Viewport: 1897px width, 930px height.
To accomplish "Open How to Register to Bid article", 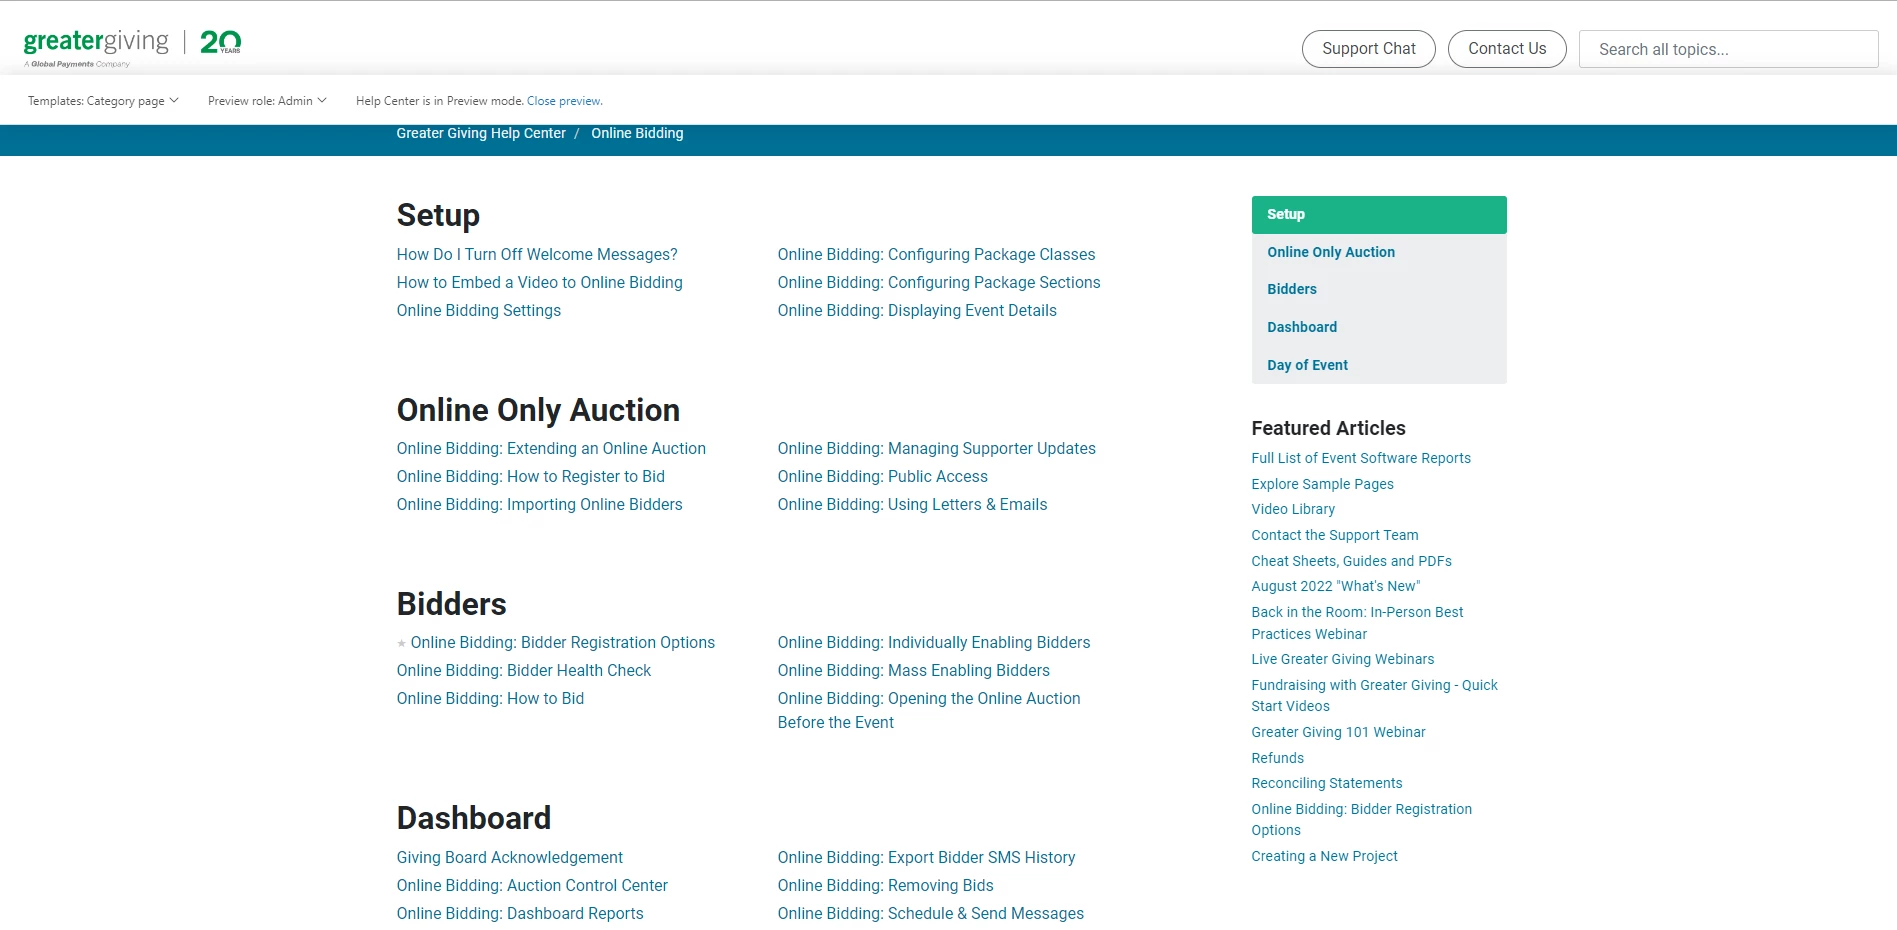I will (x=531, y=477).
